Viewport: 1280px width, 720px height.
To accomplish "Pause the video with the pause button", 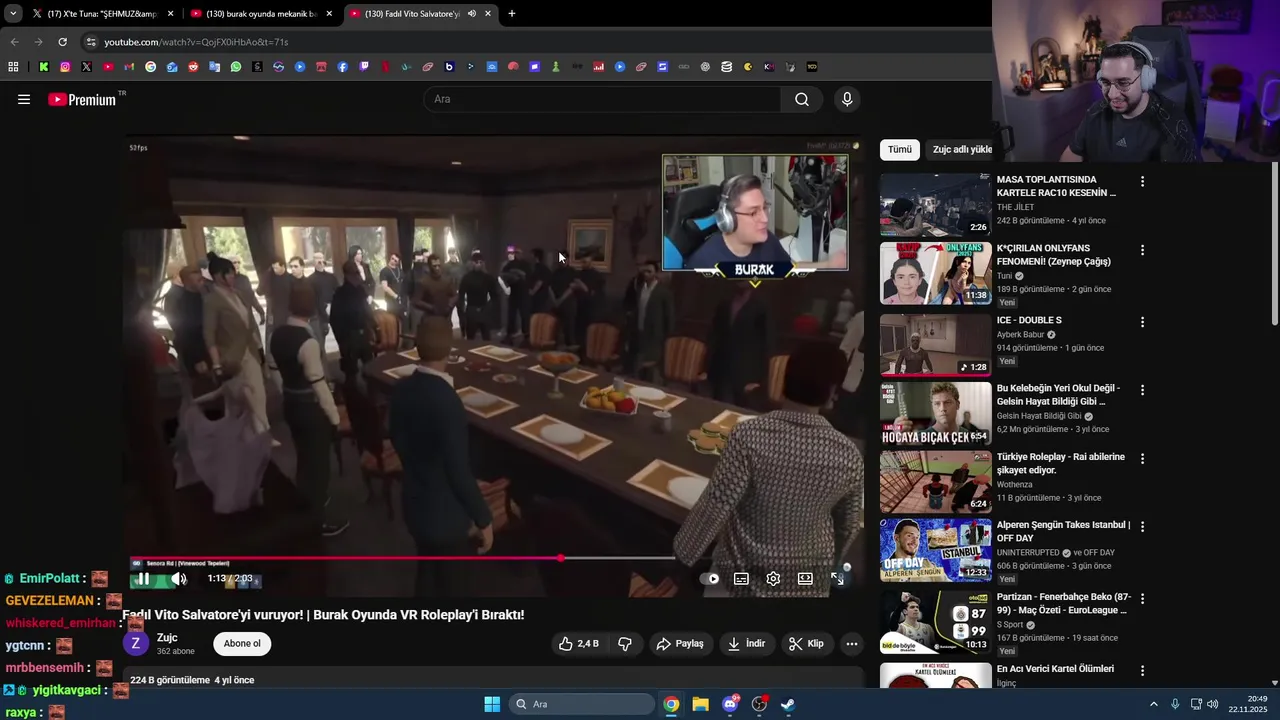I will pyautogui.click(x=143, y=578).
